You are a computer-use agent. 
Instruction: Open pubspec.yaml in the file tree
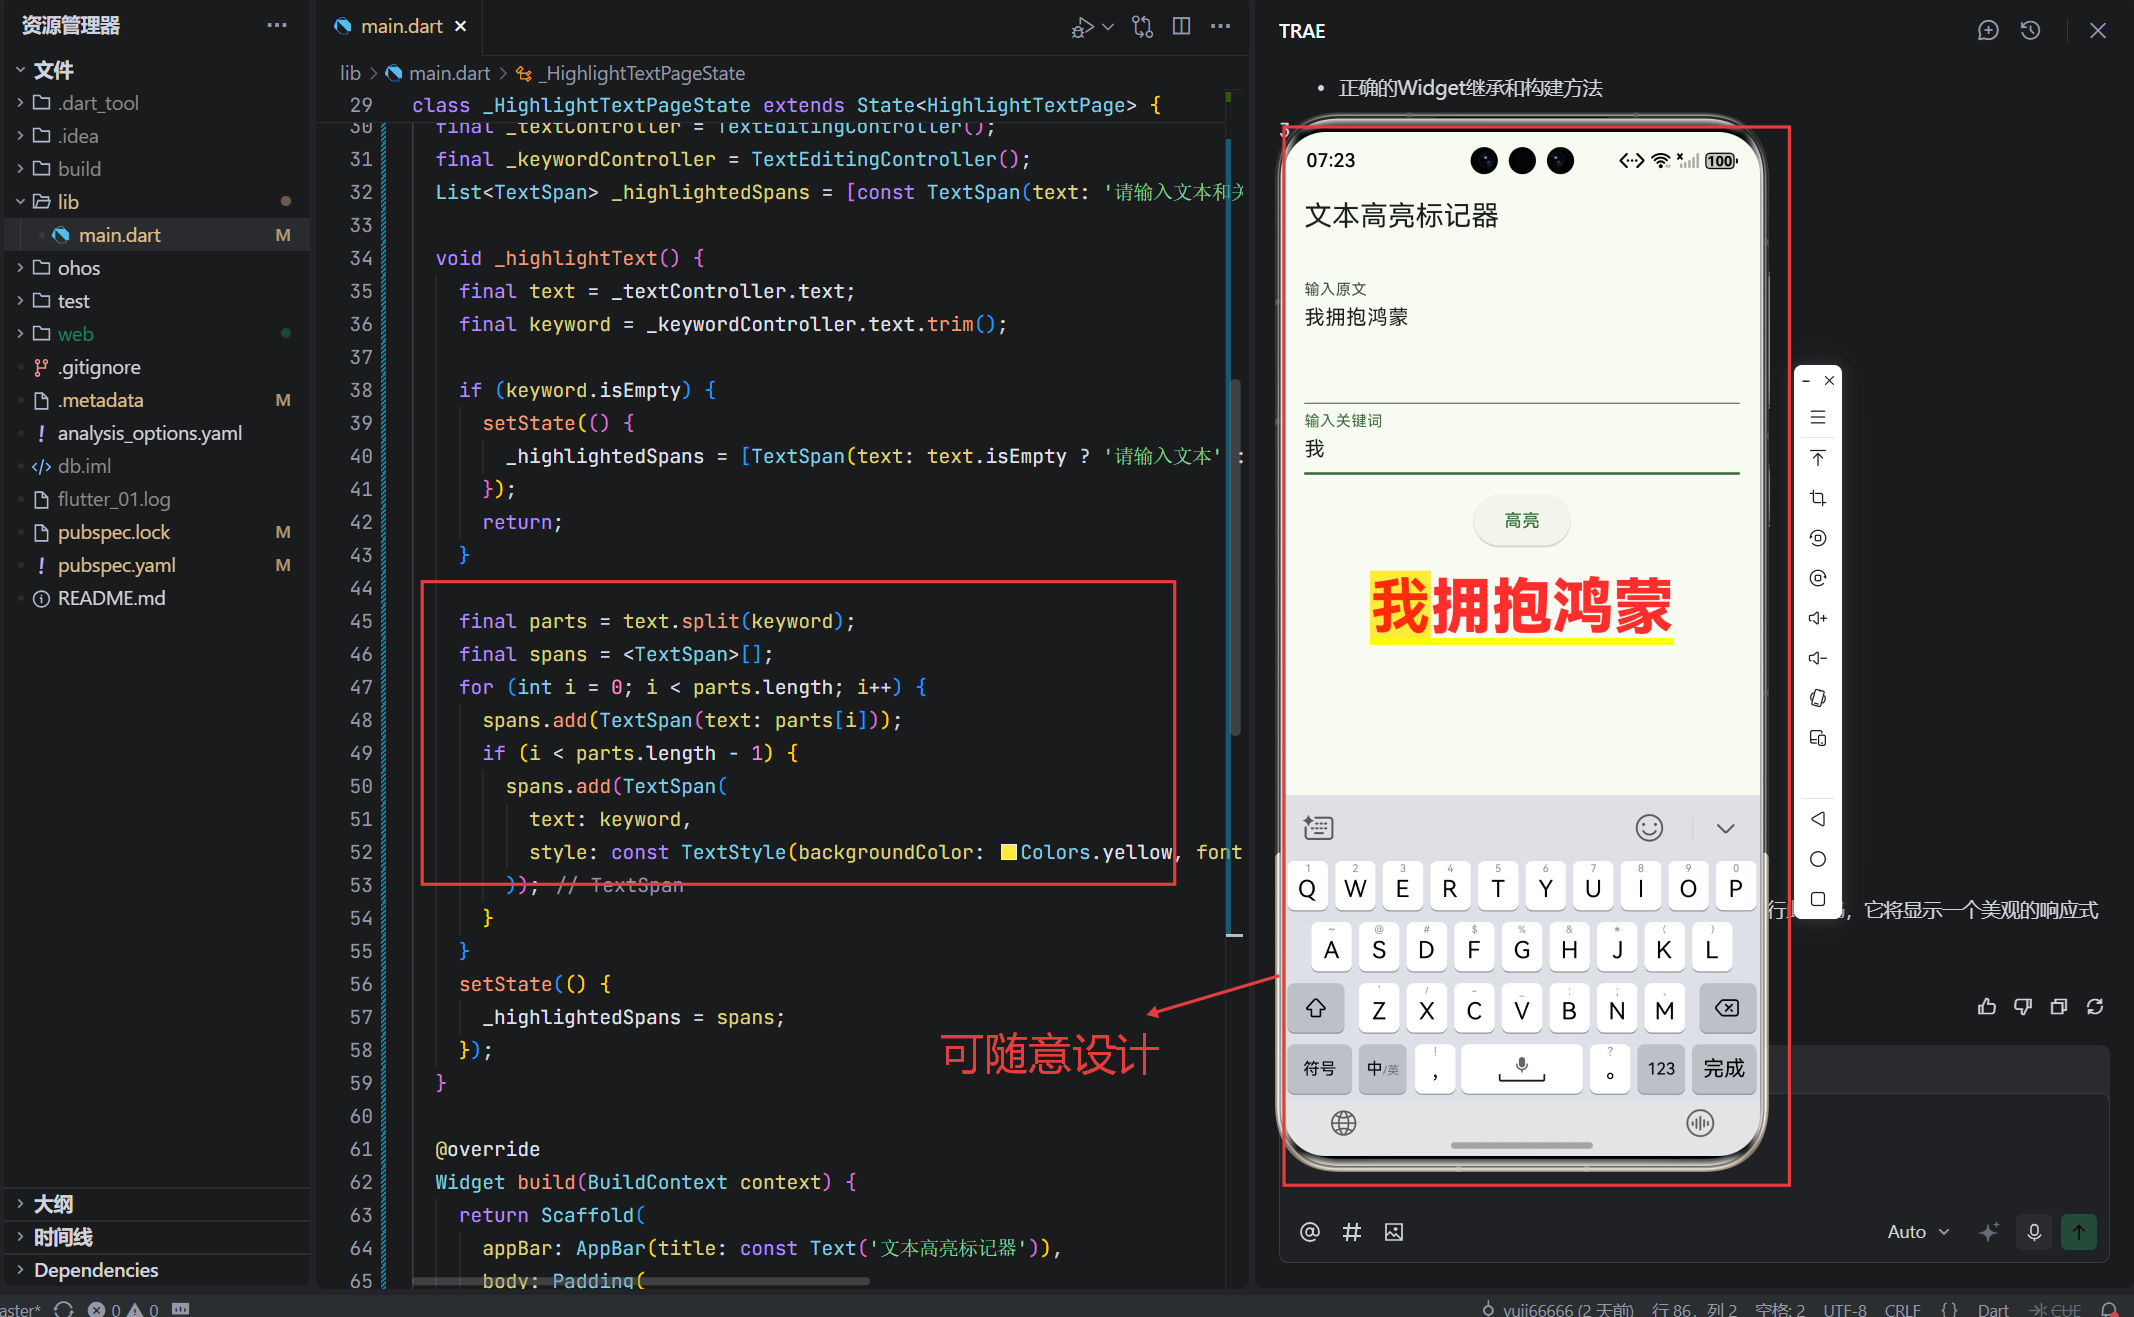click(116, 565)
